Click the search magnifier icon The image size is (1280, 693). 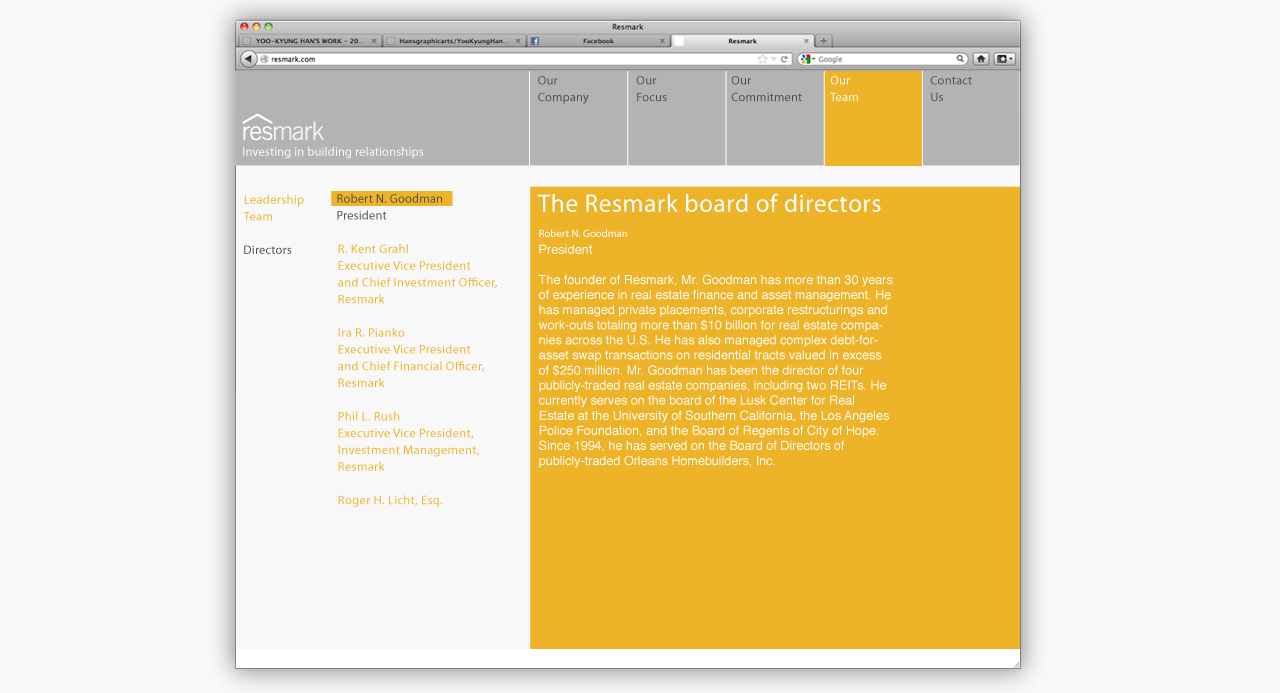960,59
